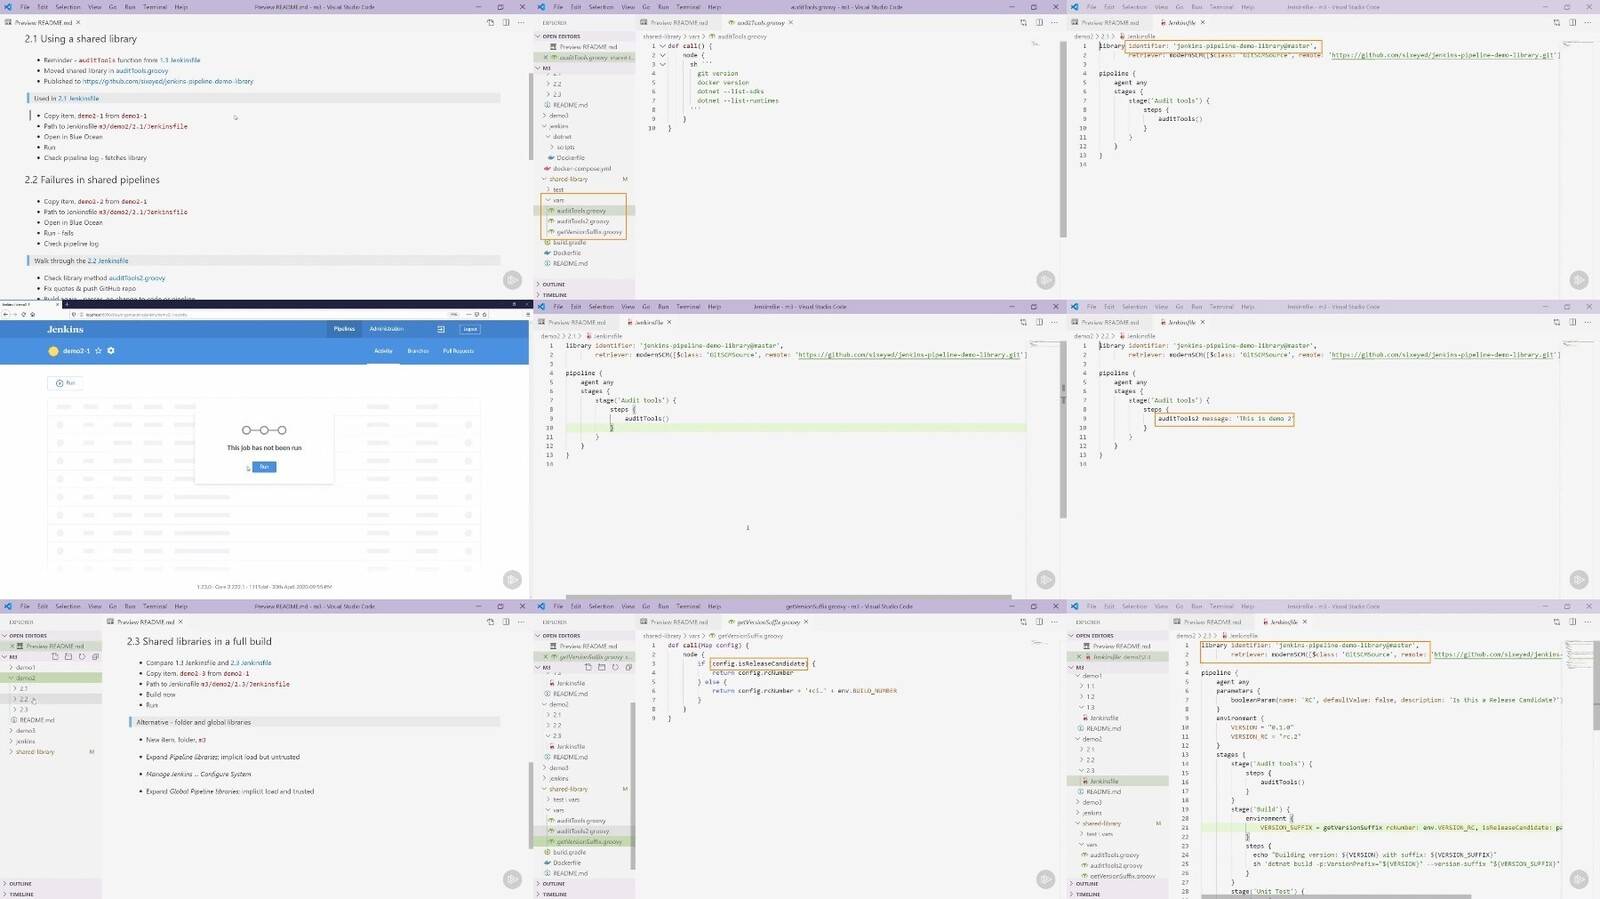Close the Preview README.md tab in 2.3 Shared libraries window

click(182, 622)
